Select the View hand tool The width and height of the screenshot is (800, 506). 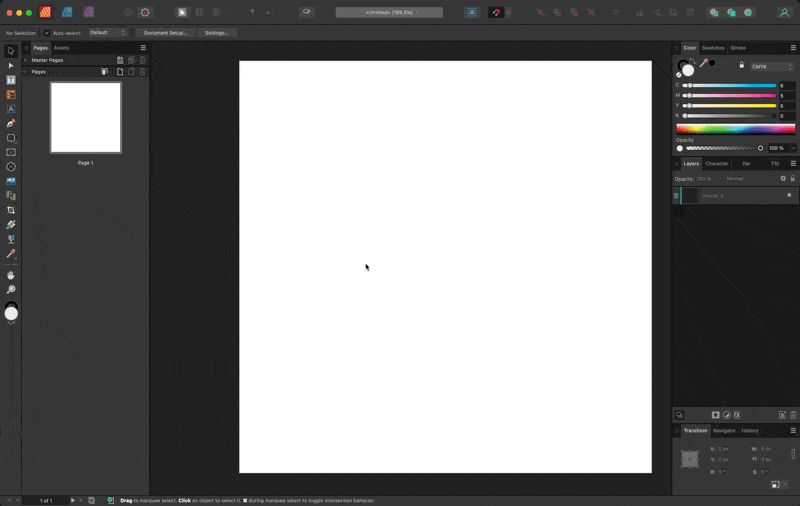point(11,275)
